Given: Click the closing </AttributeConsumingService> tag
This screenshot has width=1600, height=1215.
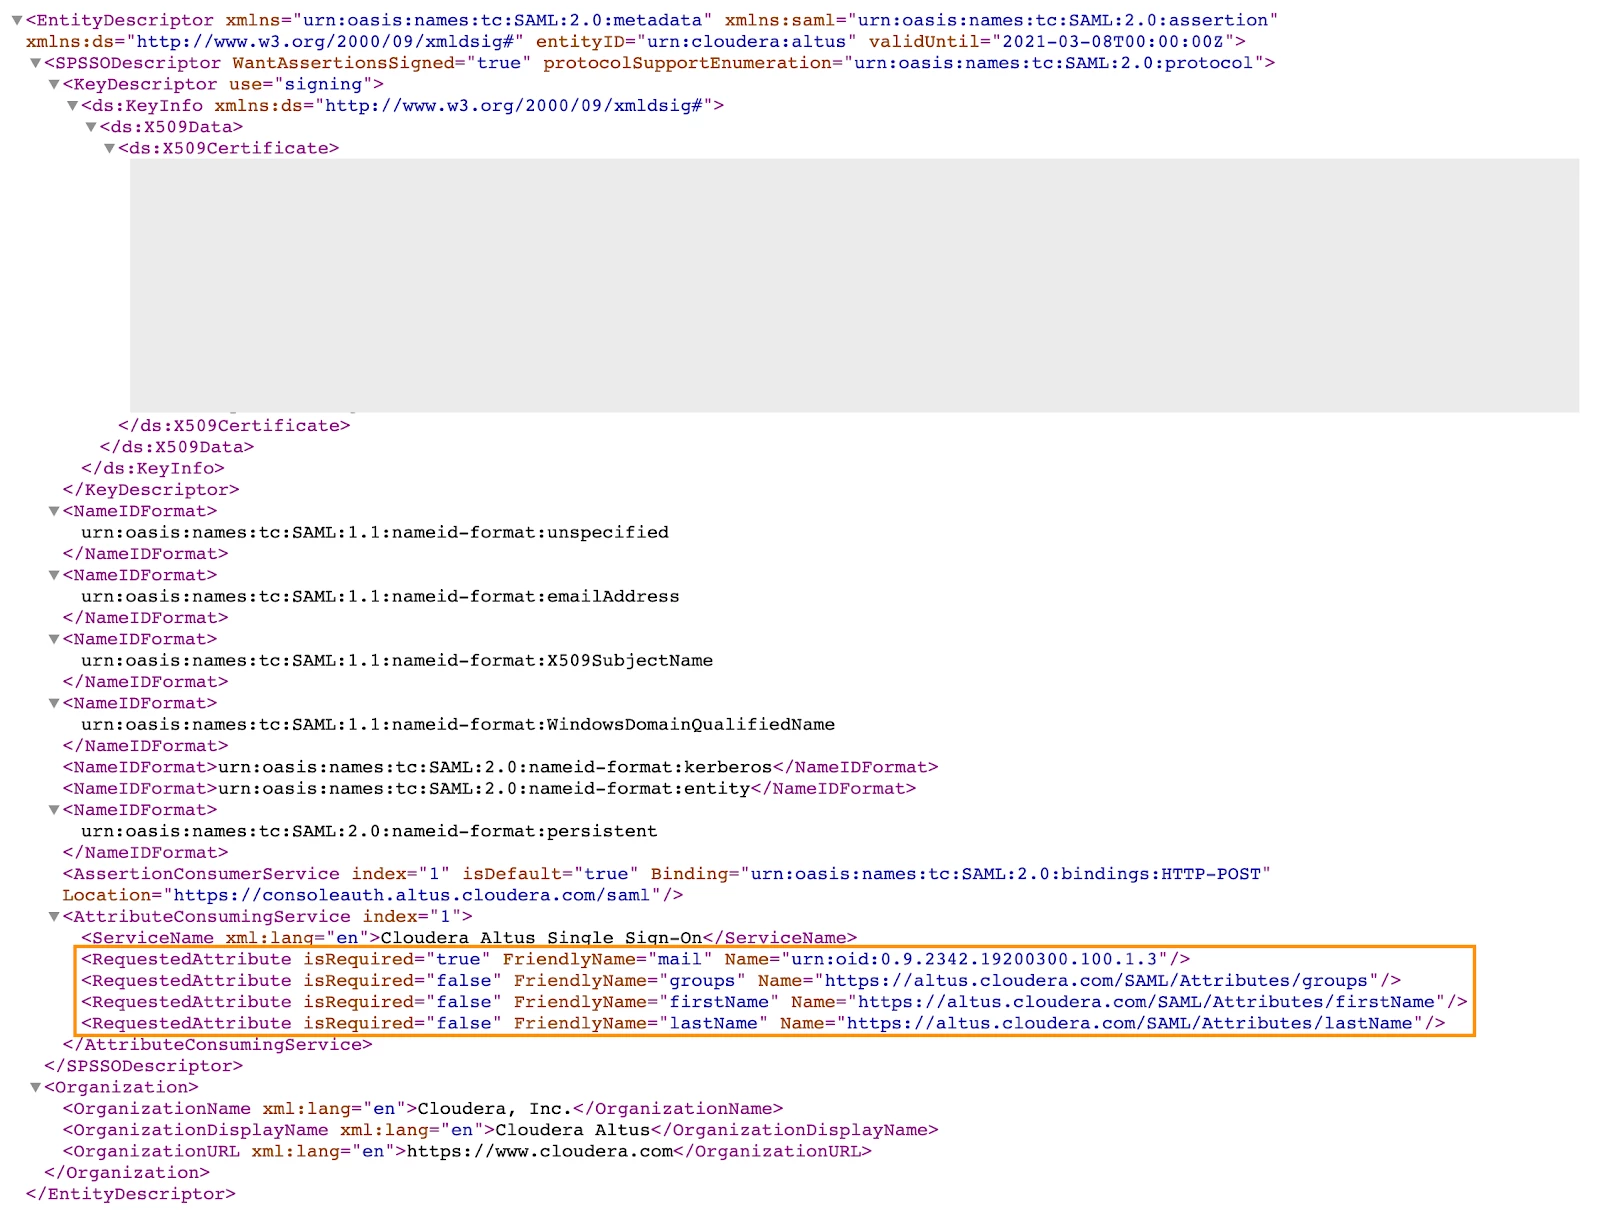Looking at the screenshot, I should coord(217,1045).
